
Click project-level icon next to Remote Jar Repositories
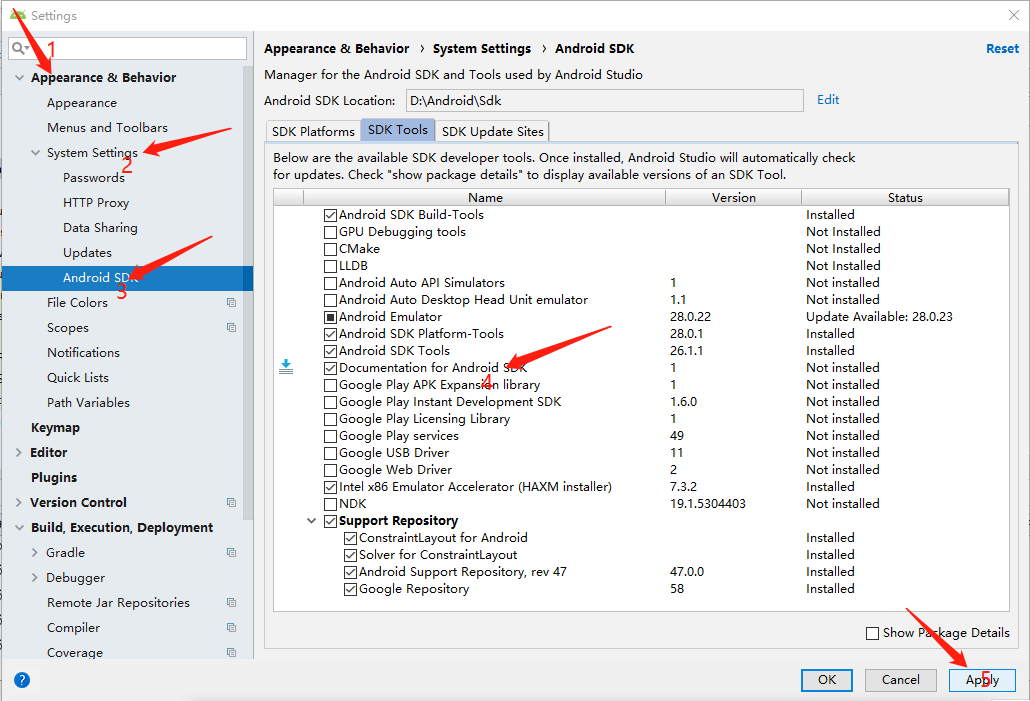pyautogui.click(x=231, y=602)
